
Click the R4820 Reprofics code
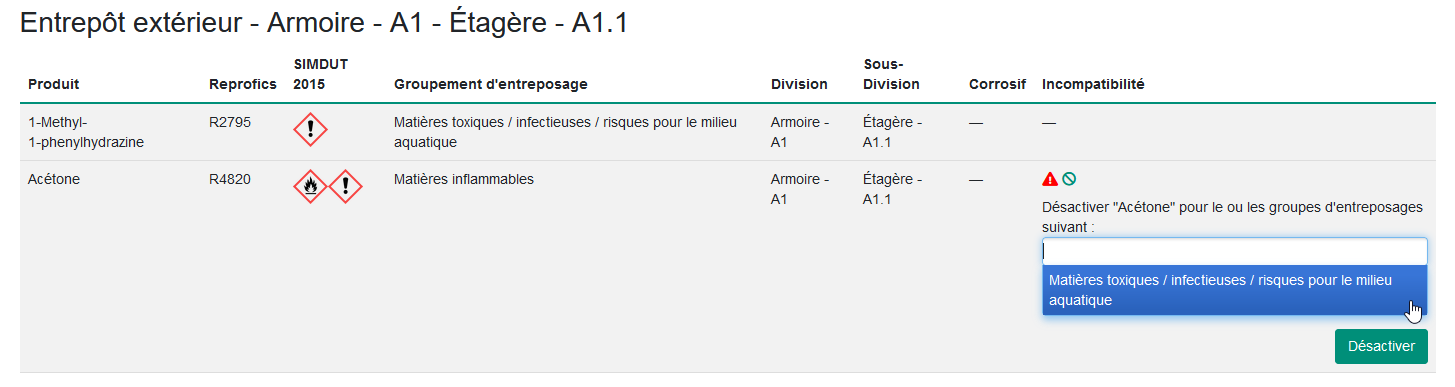click(230, 180)
